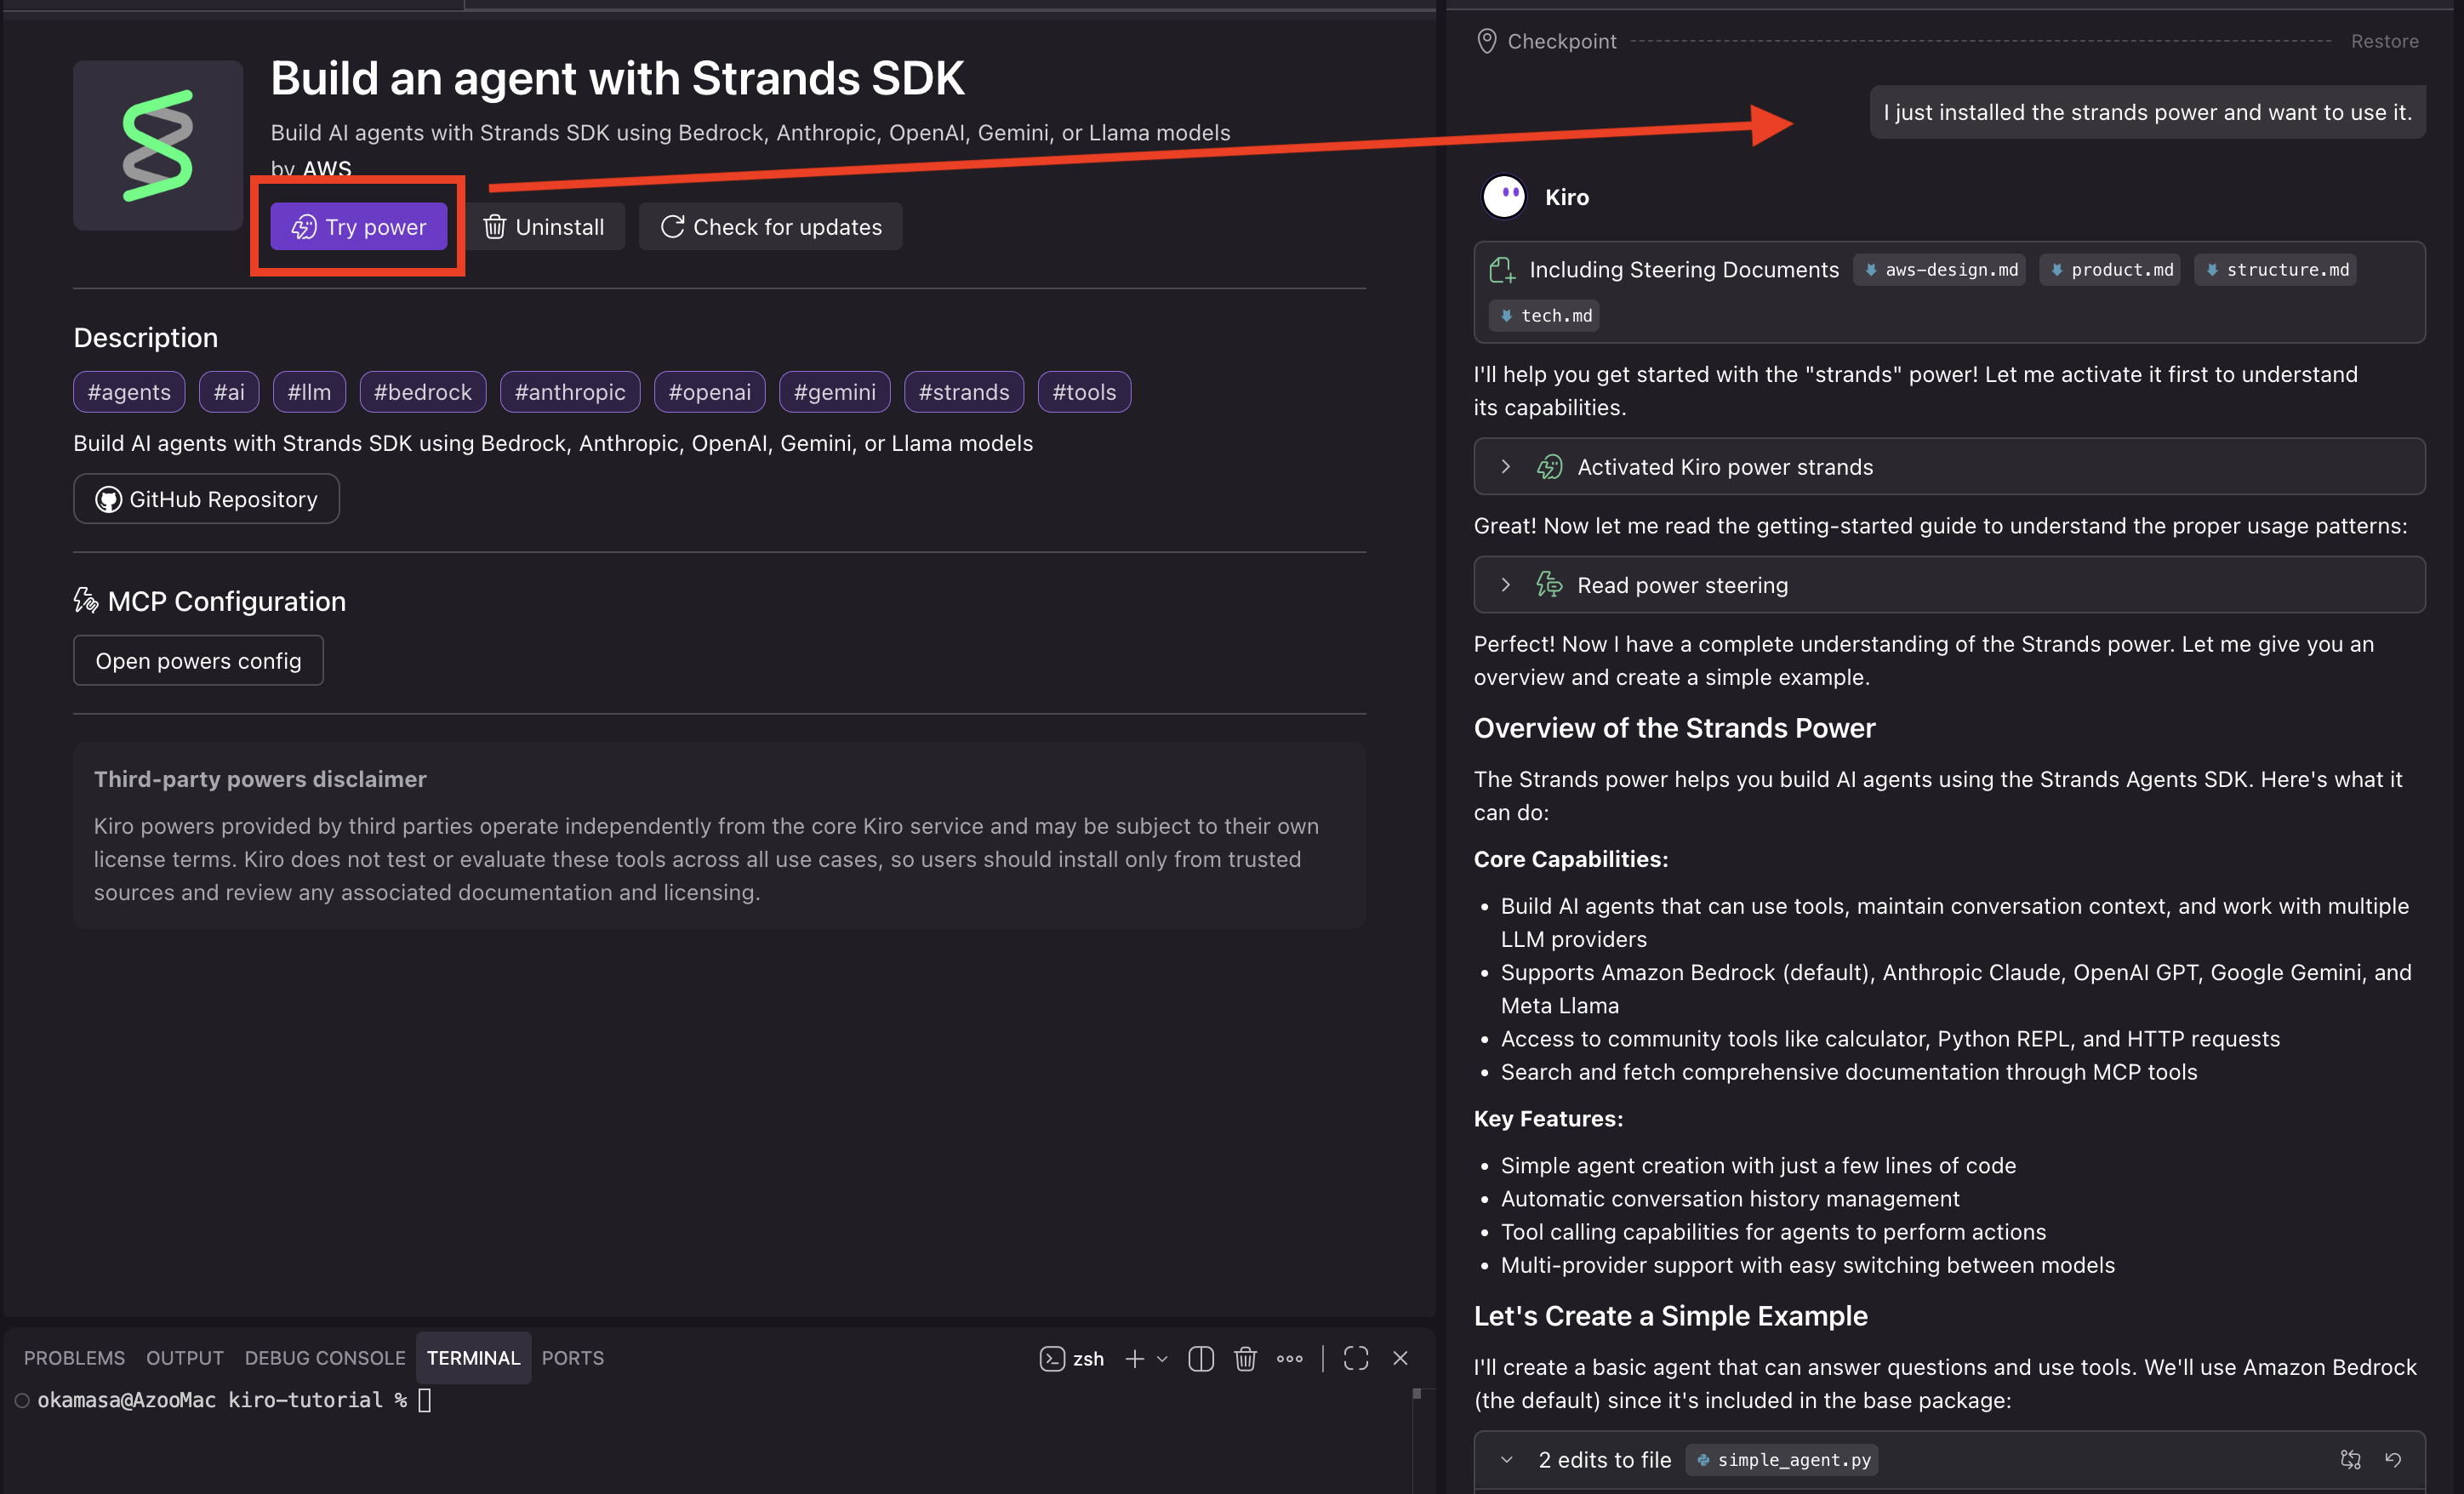View diff icon for simple_agent.py edits
This screenshot has height=1494, width=2464.
tap(2350, 1460)
